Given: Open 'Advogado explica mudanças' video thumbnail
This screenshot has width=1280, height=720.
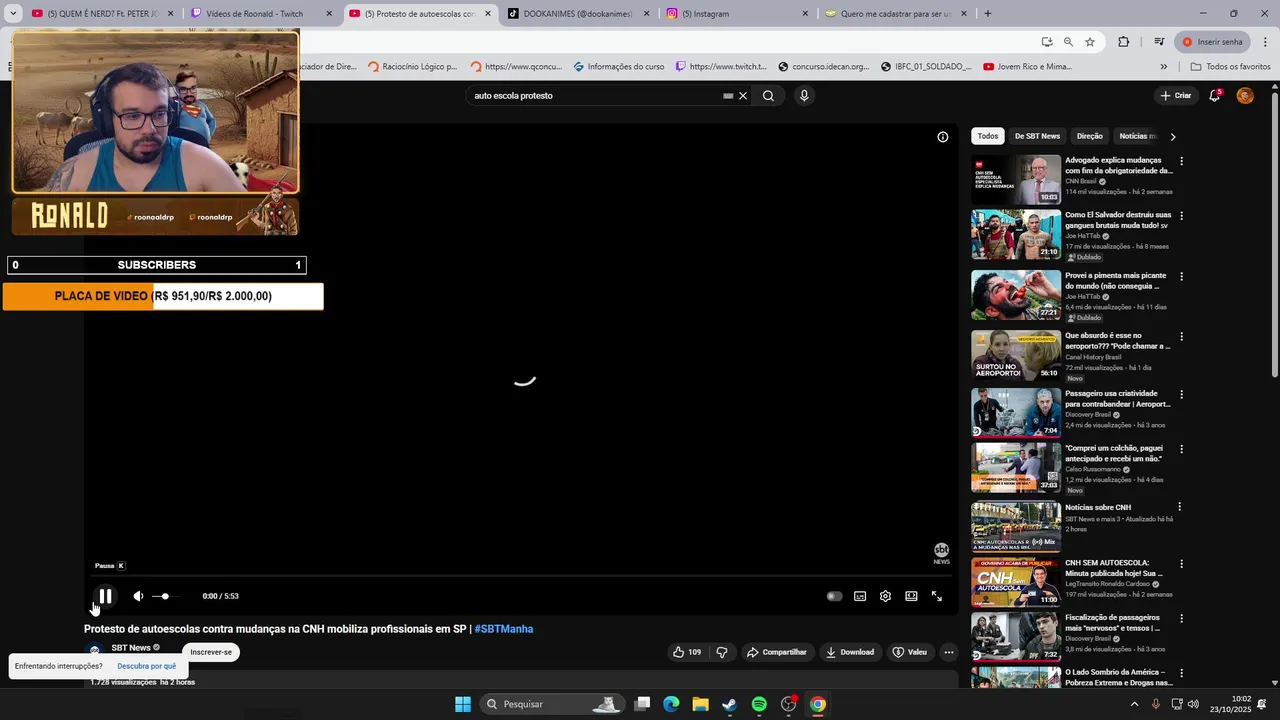Looking at the screenshot, I should pyautogui.click(x=1016, y=180).
